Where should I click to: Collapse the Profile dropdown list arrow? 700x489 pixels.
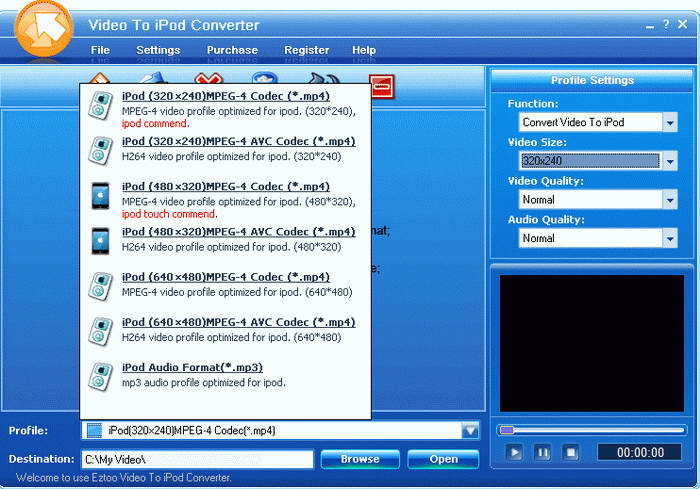coord(470,431)
